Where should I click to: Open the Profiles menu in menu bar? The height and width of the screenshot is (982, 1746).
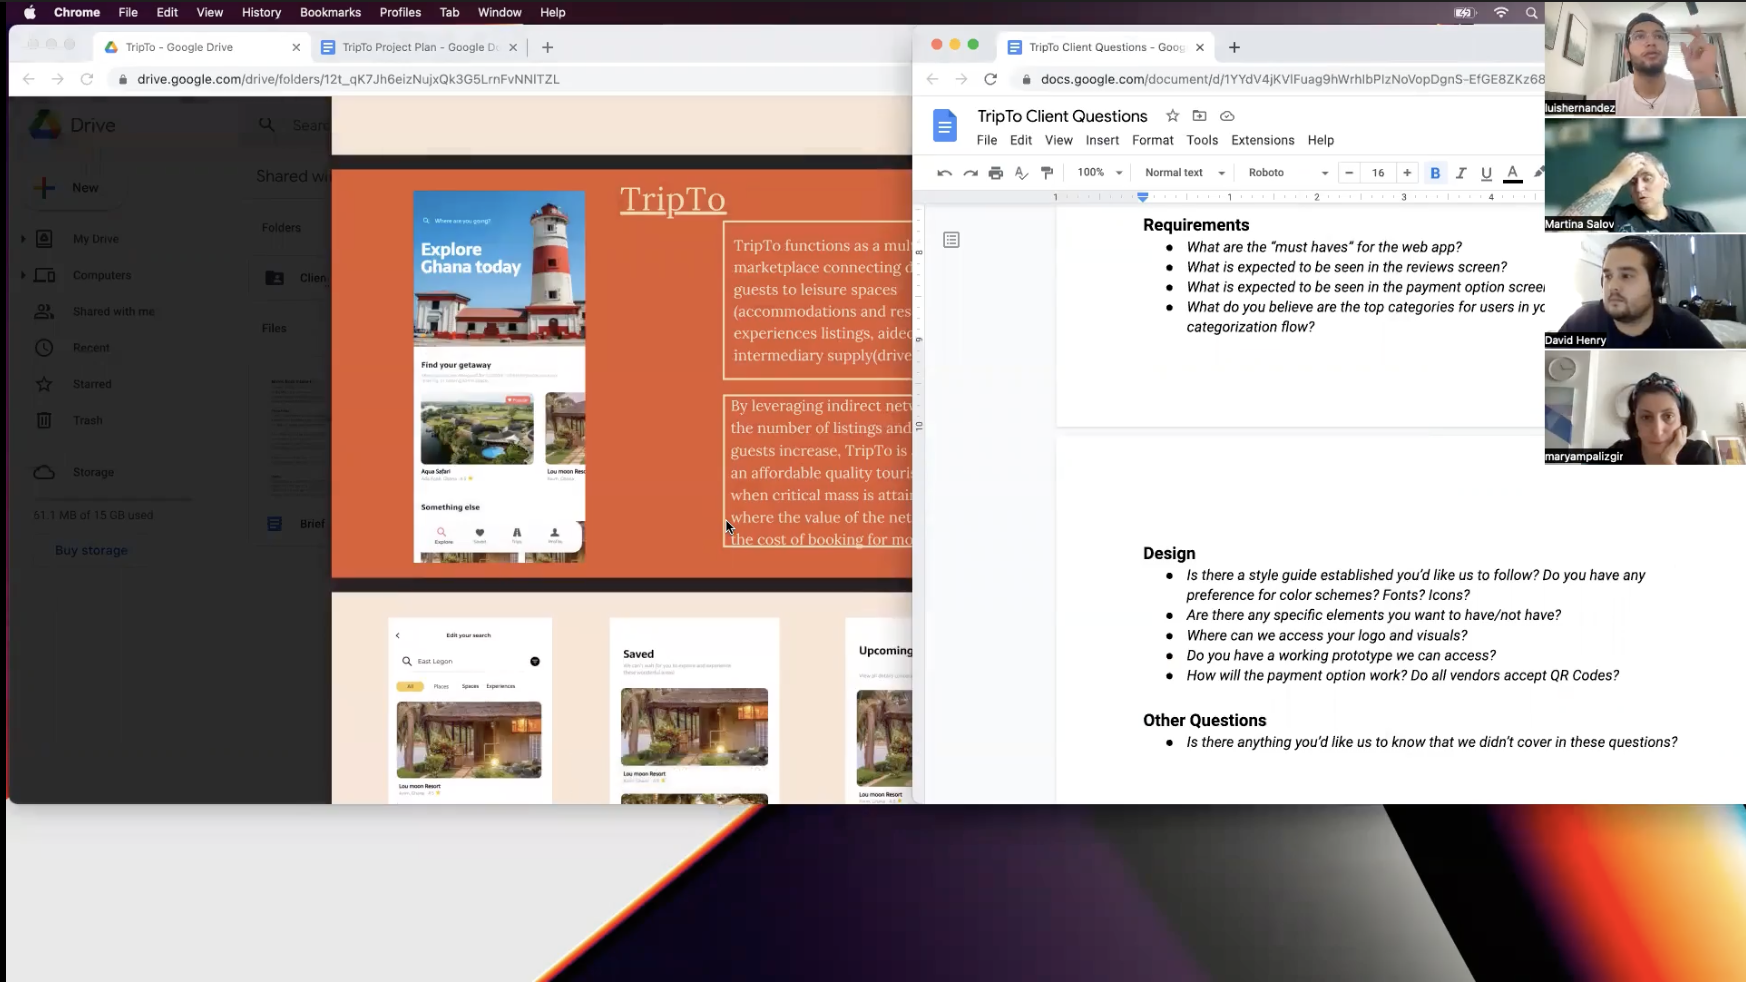(x=400, y=12)
